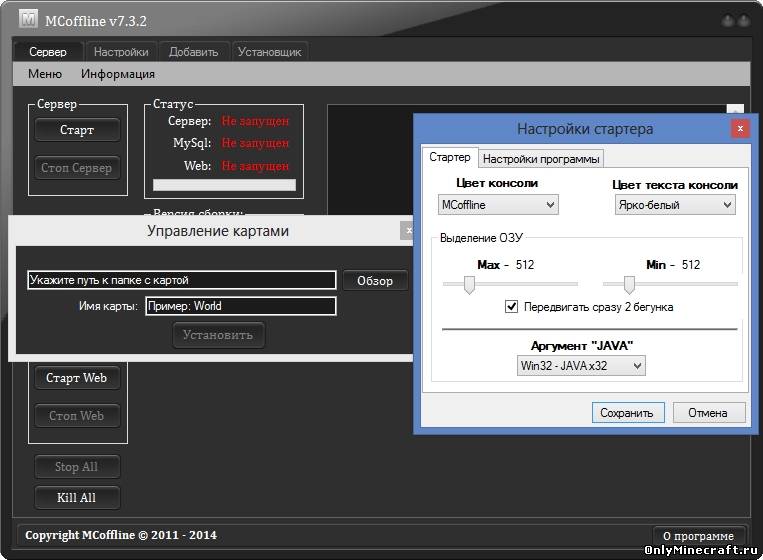Switch to the Настройки tab

[120, 52]
